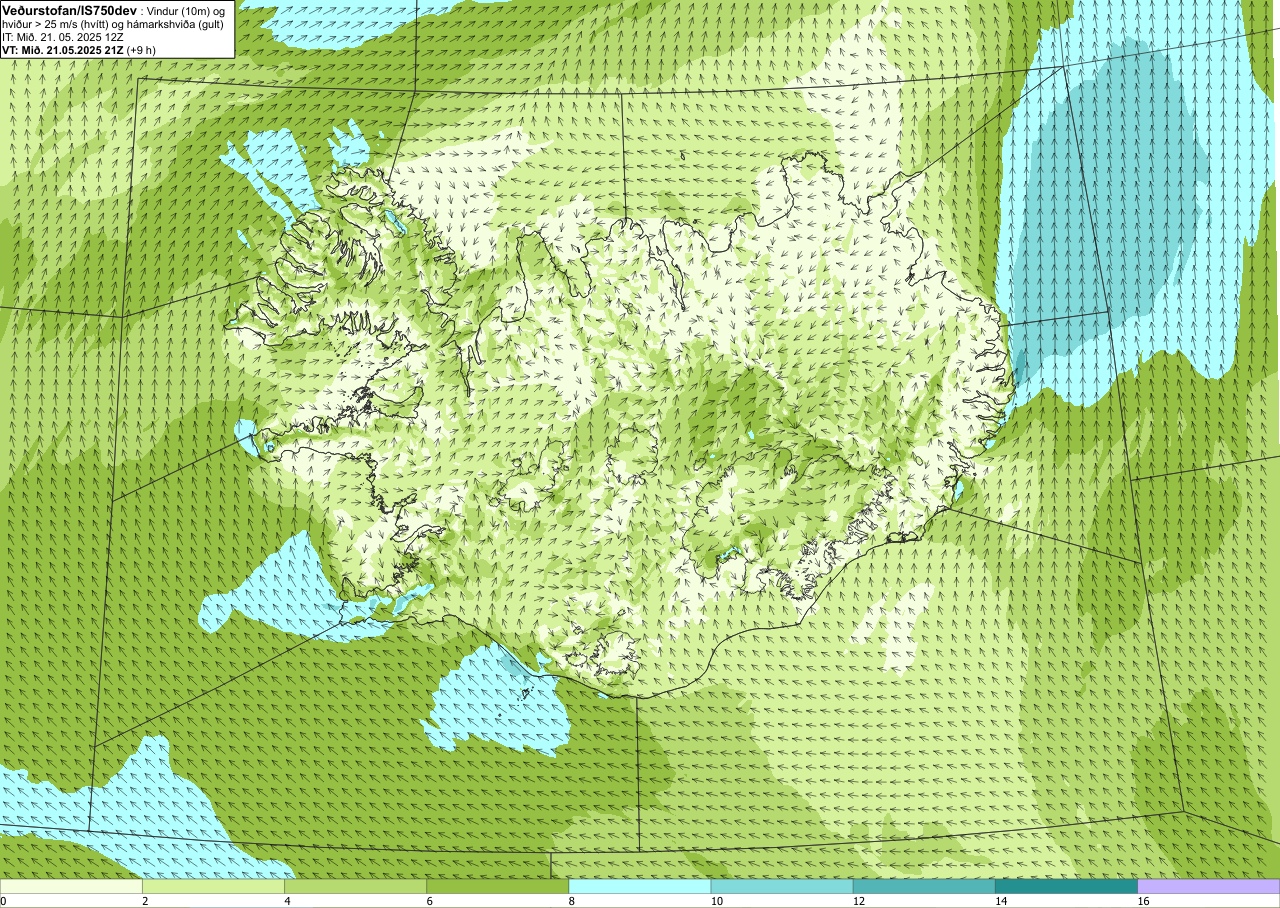Click the 'VT: Mið. 21.05.2025 21Z (+9 h)' line
Screen dimensions: 1280x908
tap(79, 50)
